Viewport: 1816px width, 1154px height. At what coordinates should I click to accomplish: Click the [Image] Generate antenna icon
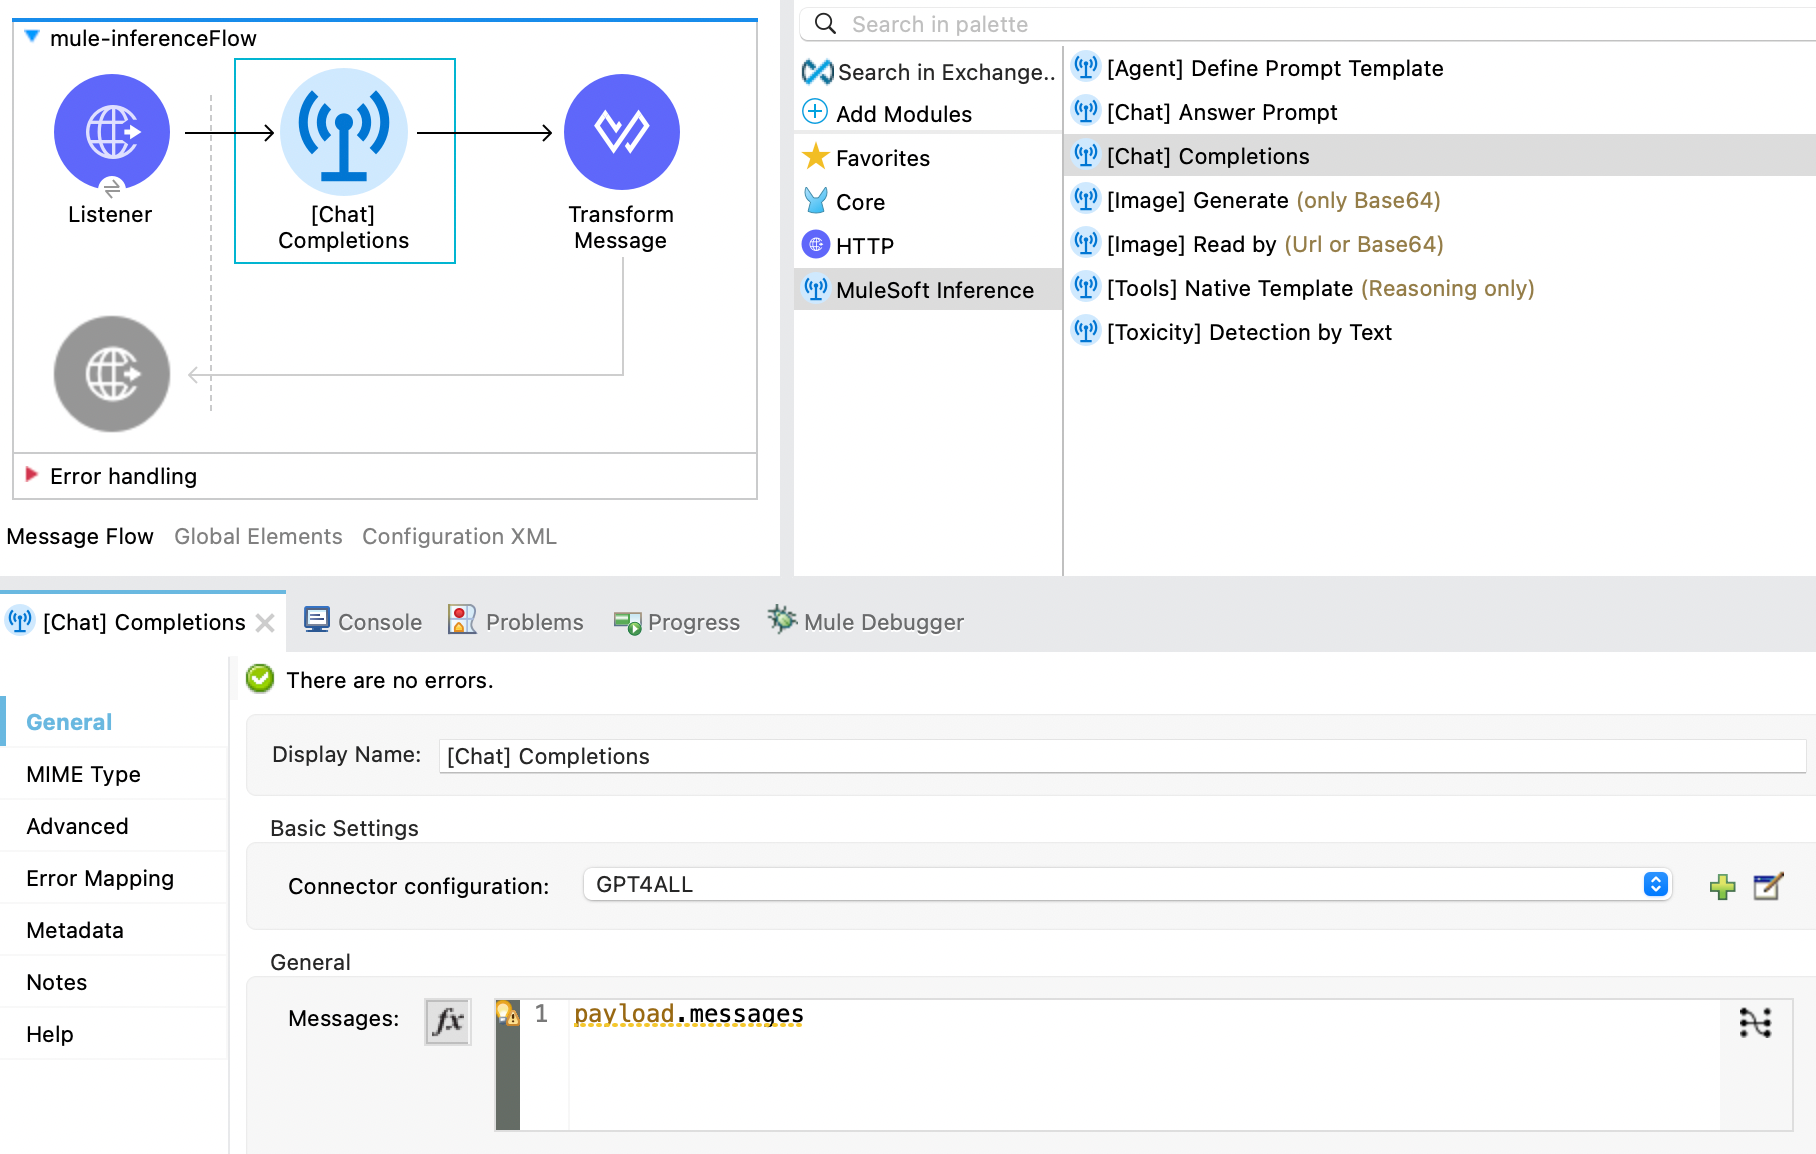pos(1085,199)
